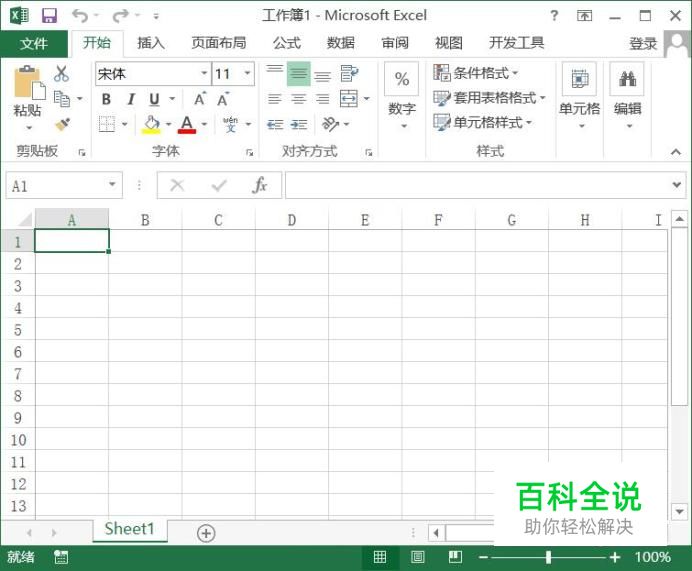
Task: Click the wén phonetic guide icon
Action: pyautogui.click(x=230, y=124)
